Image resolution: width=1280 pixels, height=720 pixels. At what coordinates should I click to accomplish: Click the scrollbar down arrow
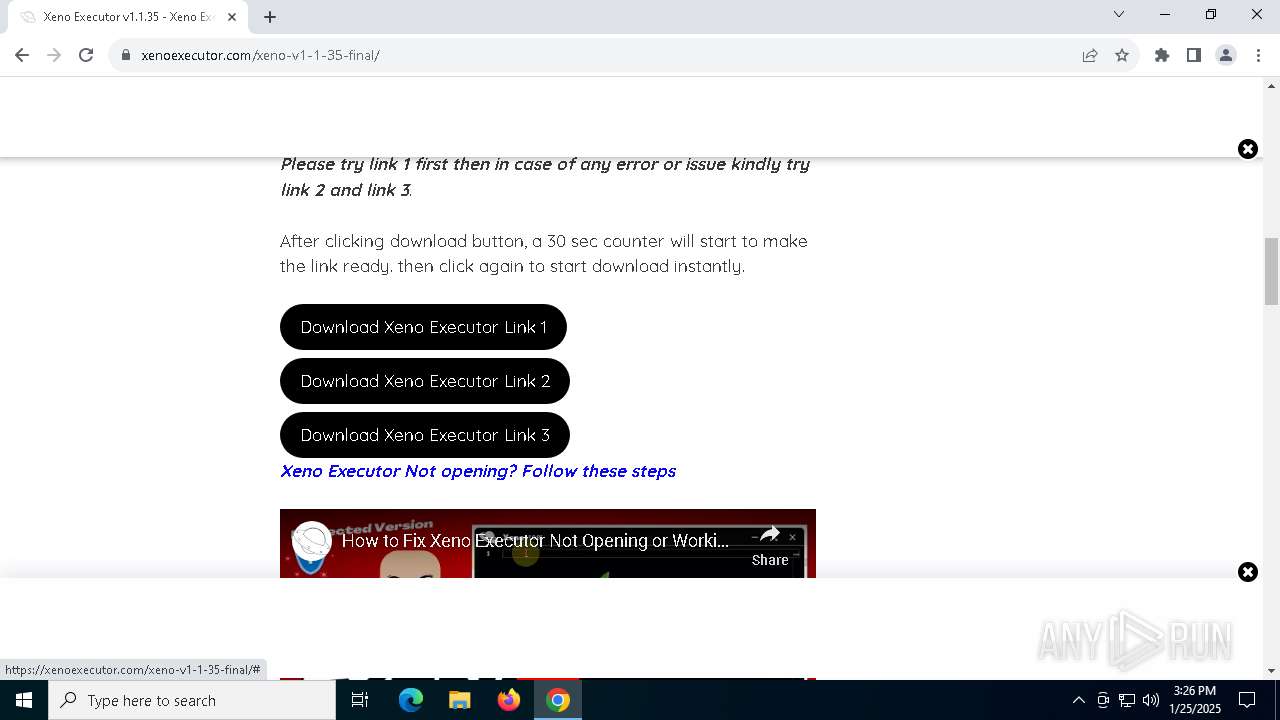(x=1271, y=671)
